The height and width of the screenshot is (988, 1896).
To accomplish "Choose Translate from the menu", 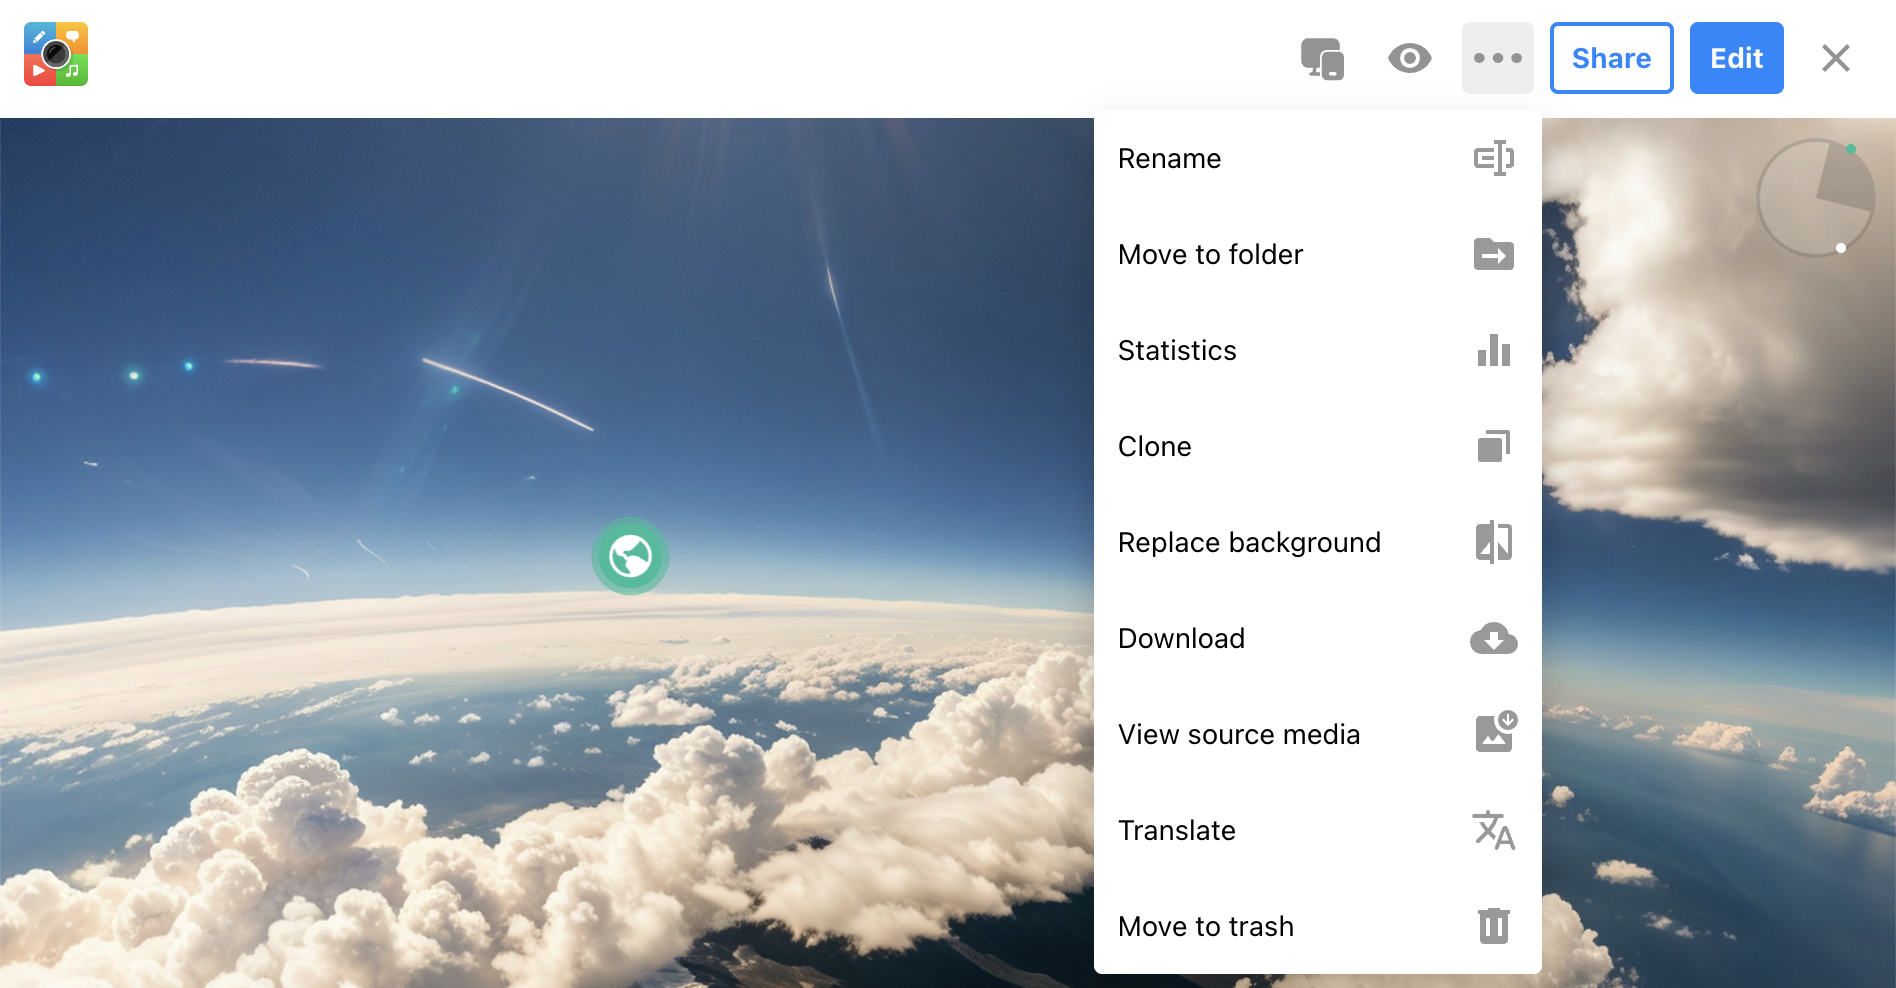I will tap(1318, 830).
